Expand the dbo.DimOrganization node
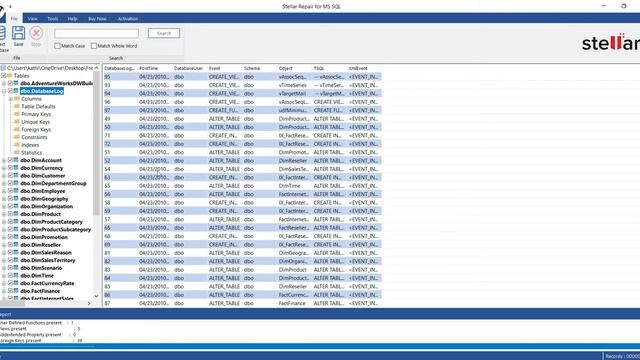Viewport: 640px width, 360px height. (x=4, y=207)
